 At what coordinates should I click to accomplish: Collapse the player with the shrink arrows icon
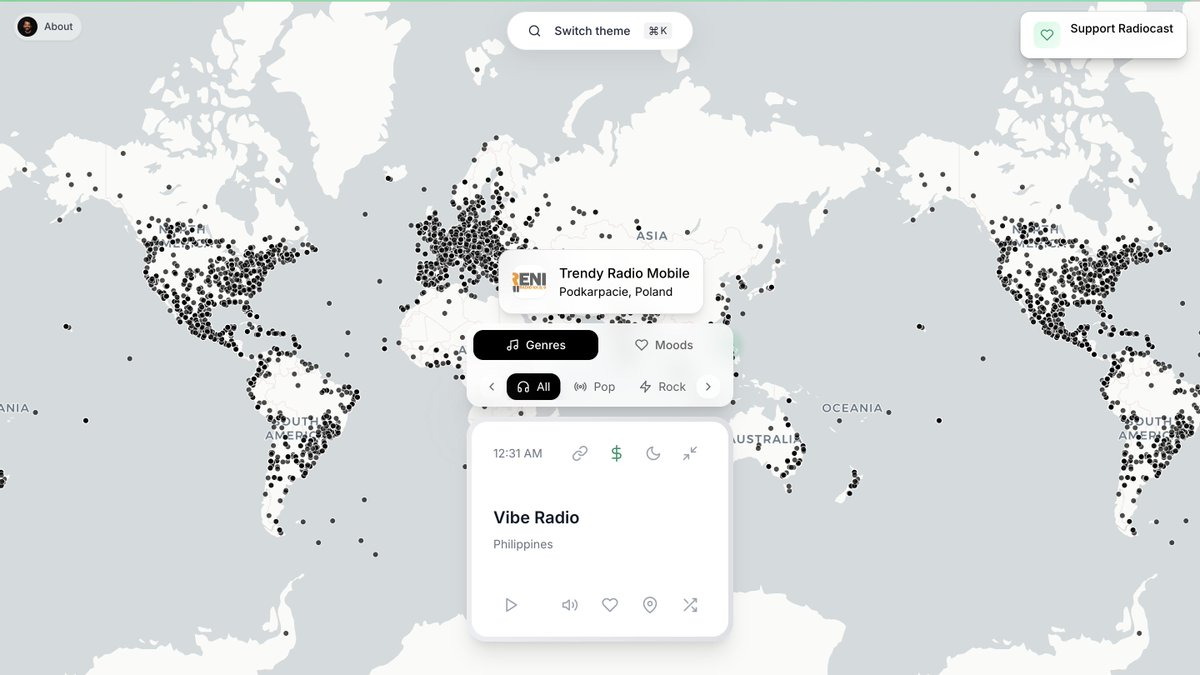coord(689,452)
